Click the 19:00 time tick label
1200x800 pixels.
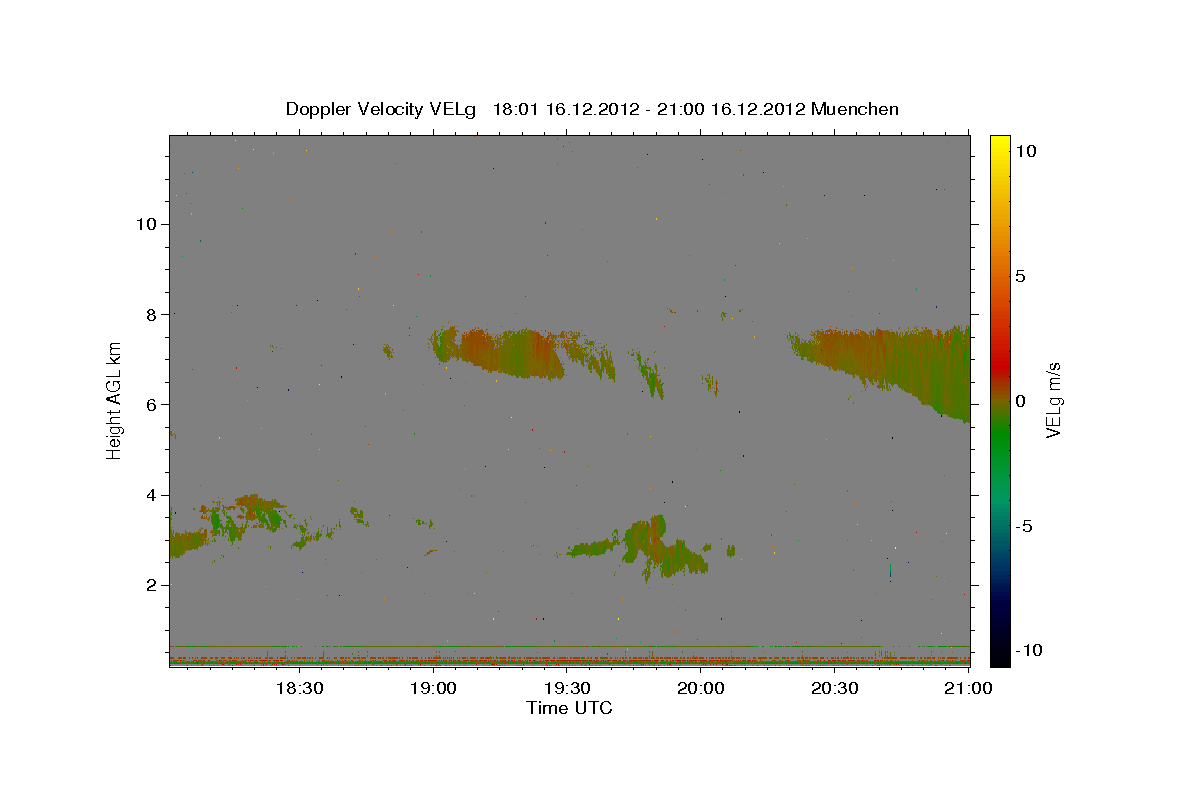[434, 688]
